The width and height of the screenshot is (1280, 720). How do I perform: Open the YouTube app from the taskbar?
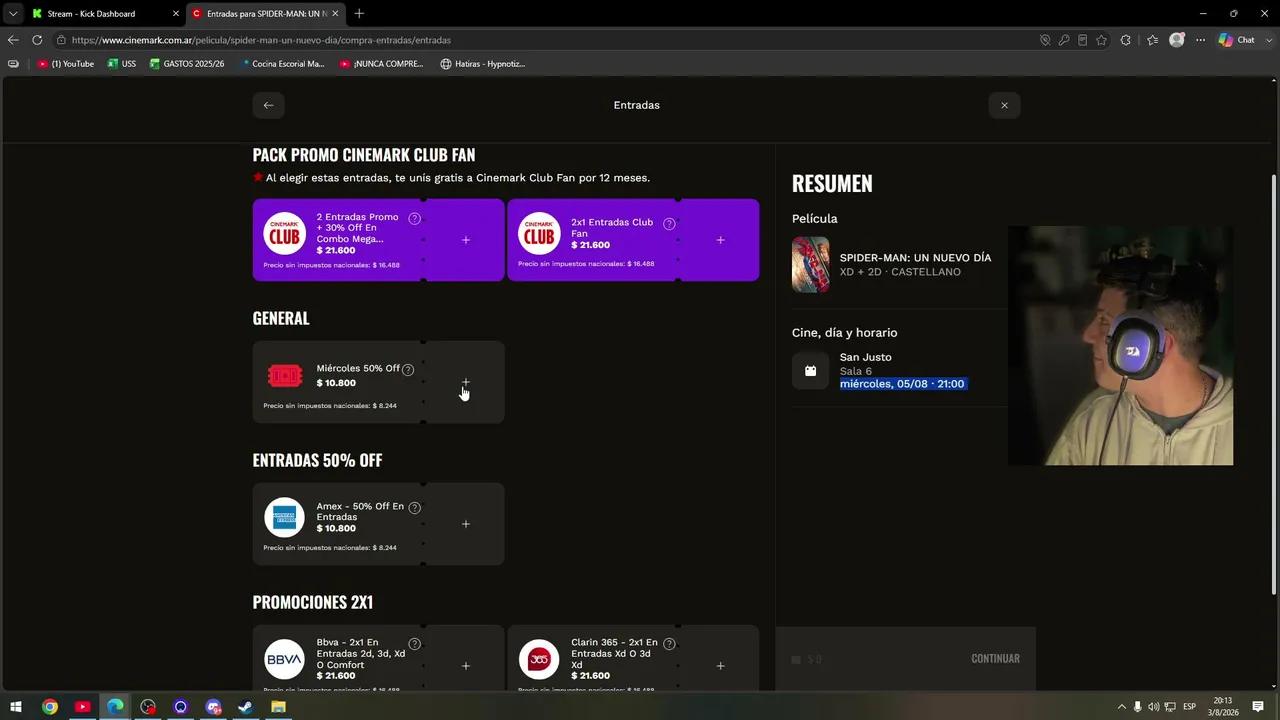pyautogui.click(x=82, y=707)
